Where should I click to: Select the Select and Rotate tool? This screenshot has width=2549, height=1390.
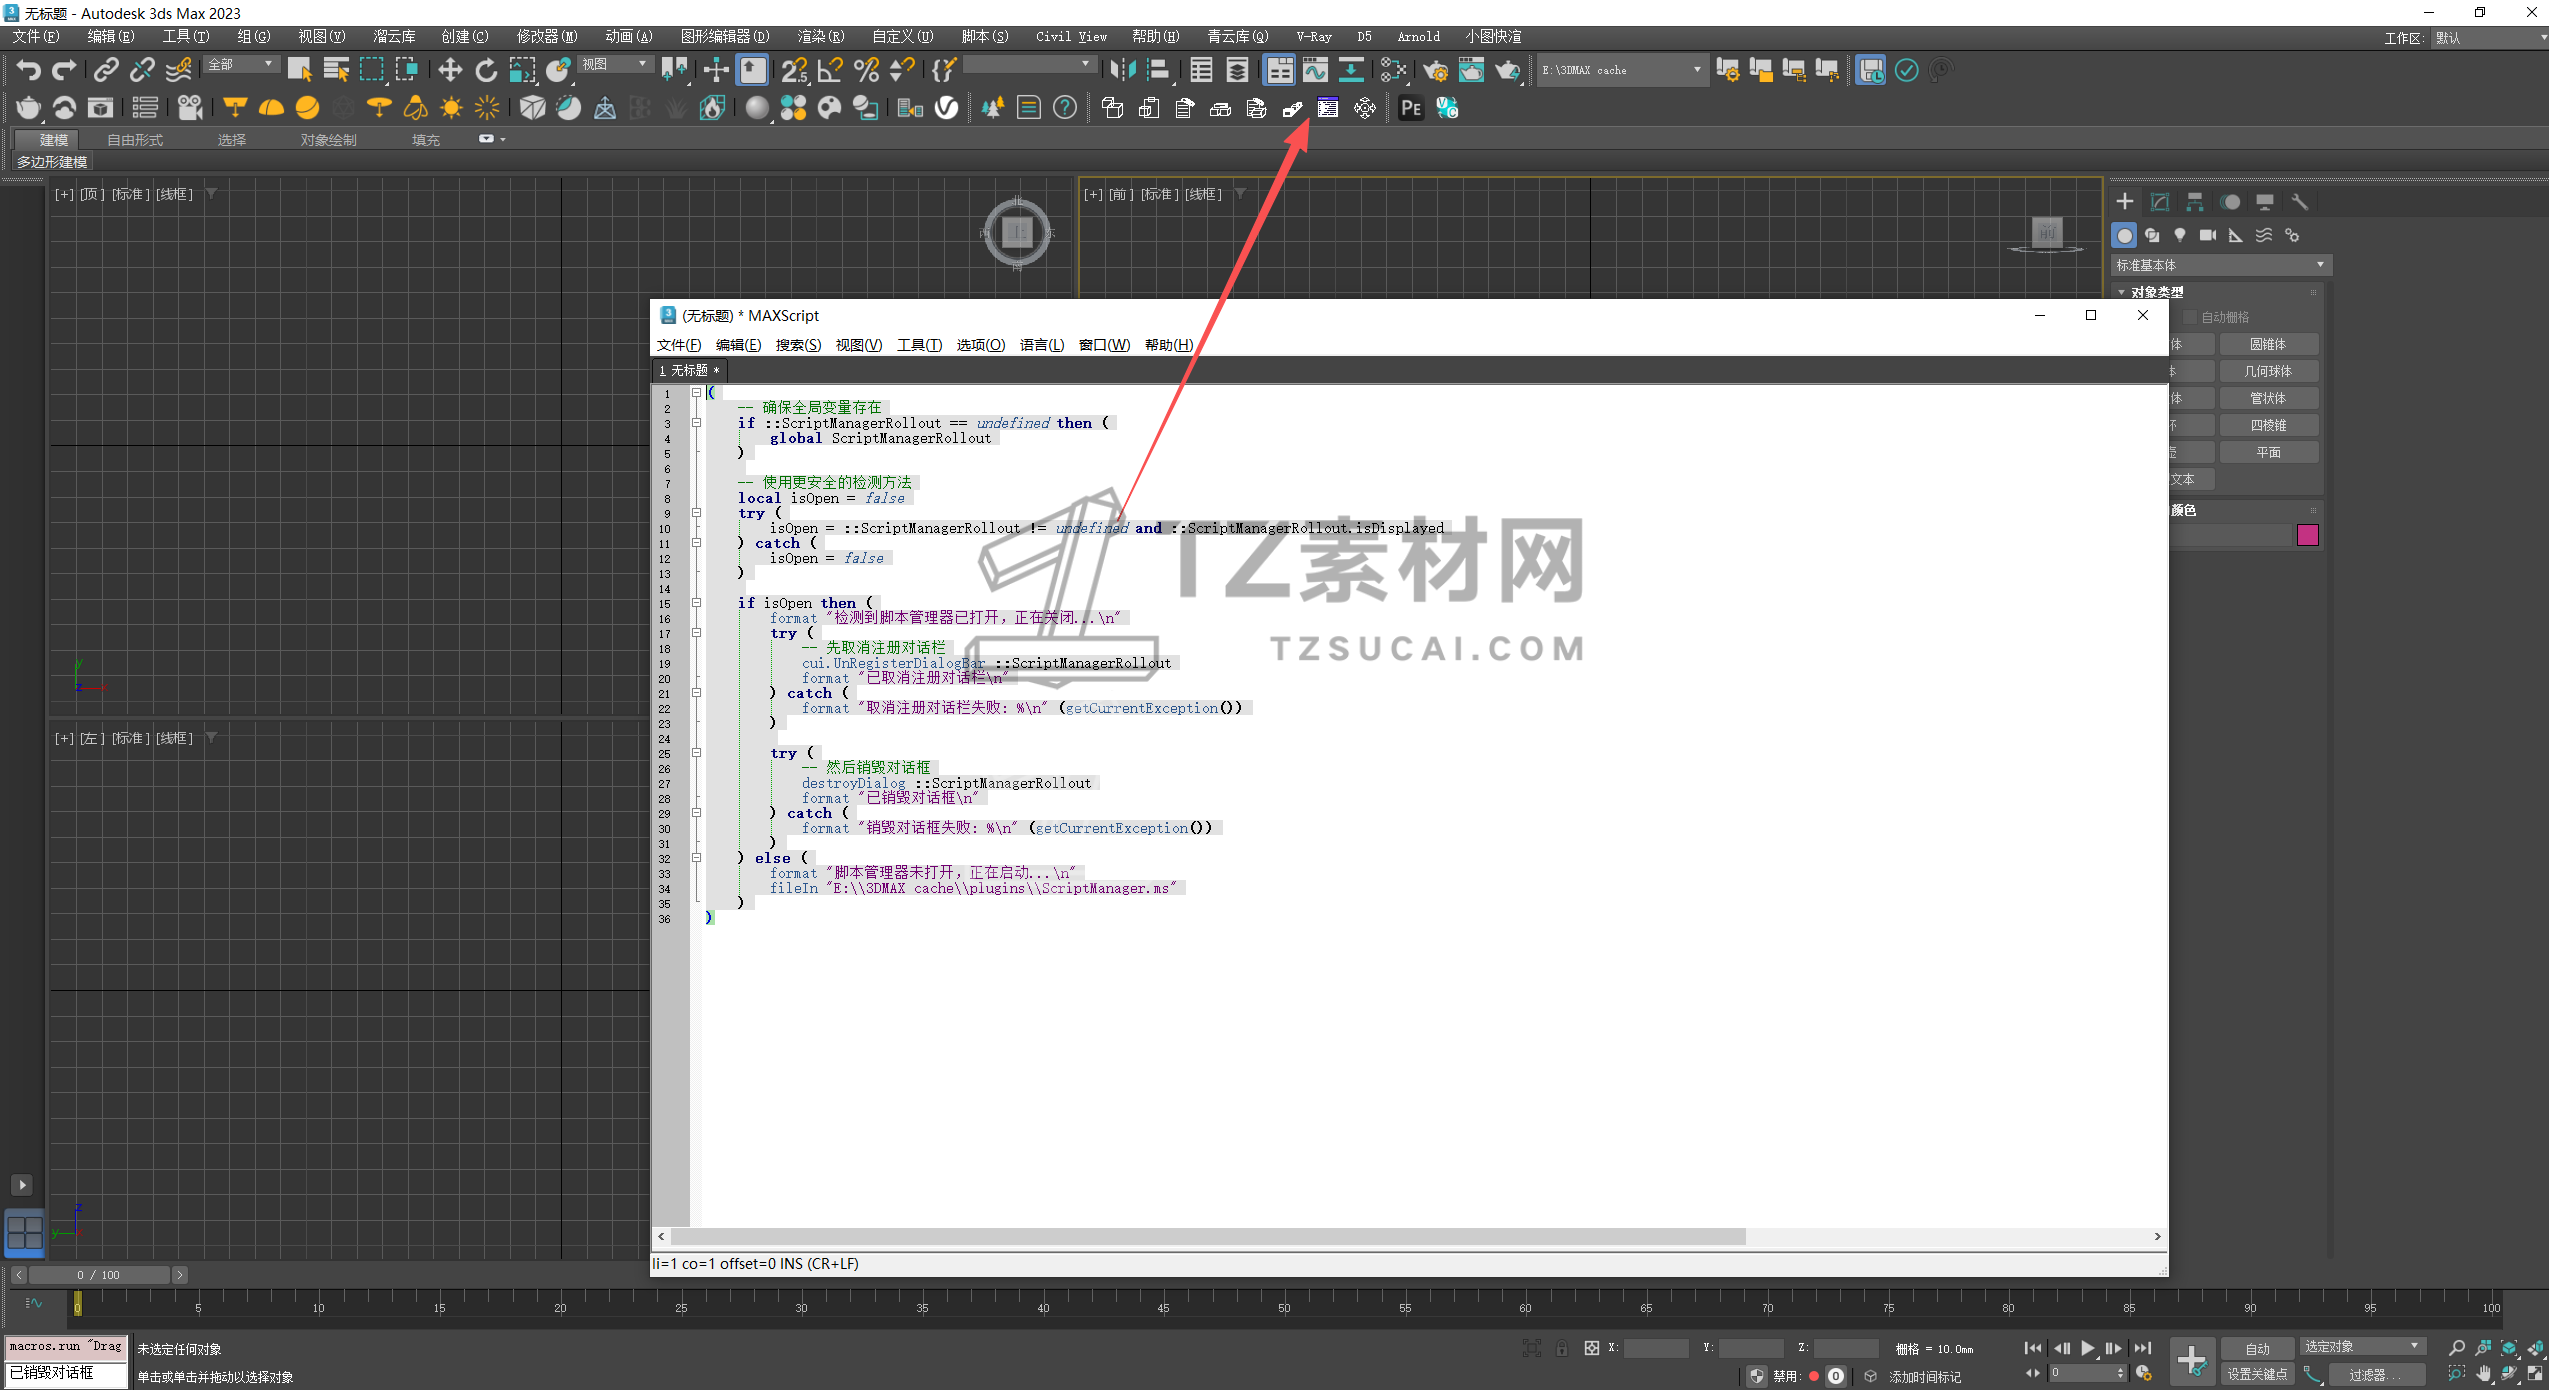[x=487, y=69]
